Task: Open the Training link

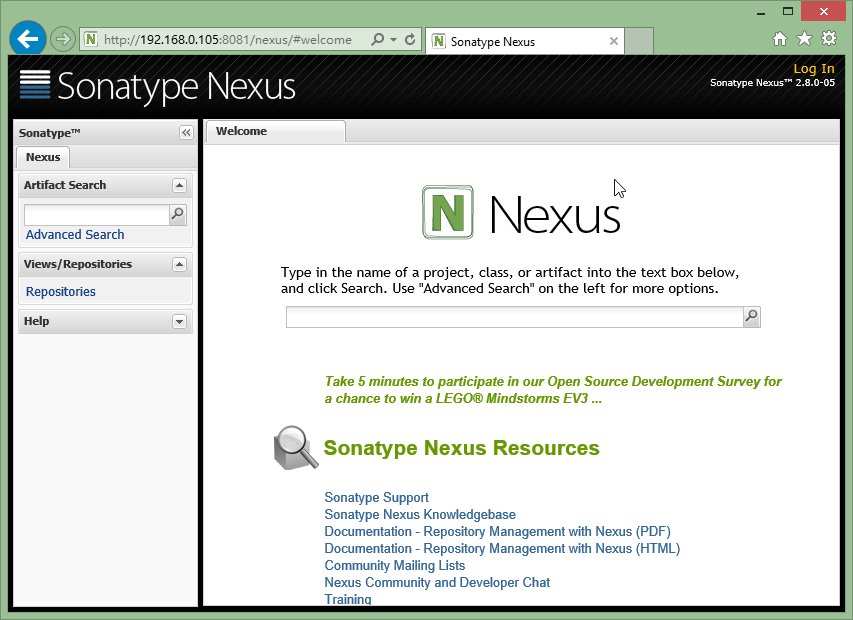Action: 348,599
